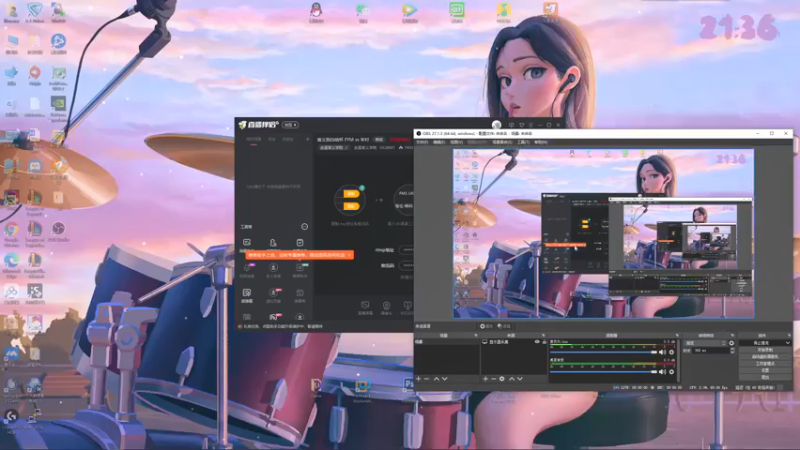Click first tab in streaming app sidebar
This screenshot has width=800, height=450.
click(x=254, y=139)
